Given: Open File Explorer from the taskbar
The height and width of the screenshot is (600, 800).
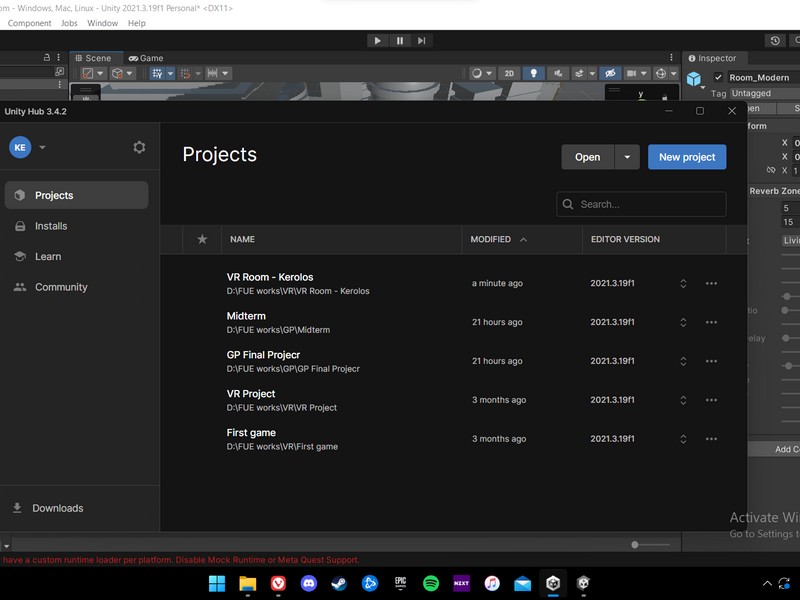Looking at the screenshot, I should pos(247,583).
